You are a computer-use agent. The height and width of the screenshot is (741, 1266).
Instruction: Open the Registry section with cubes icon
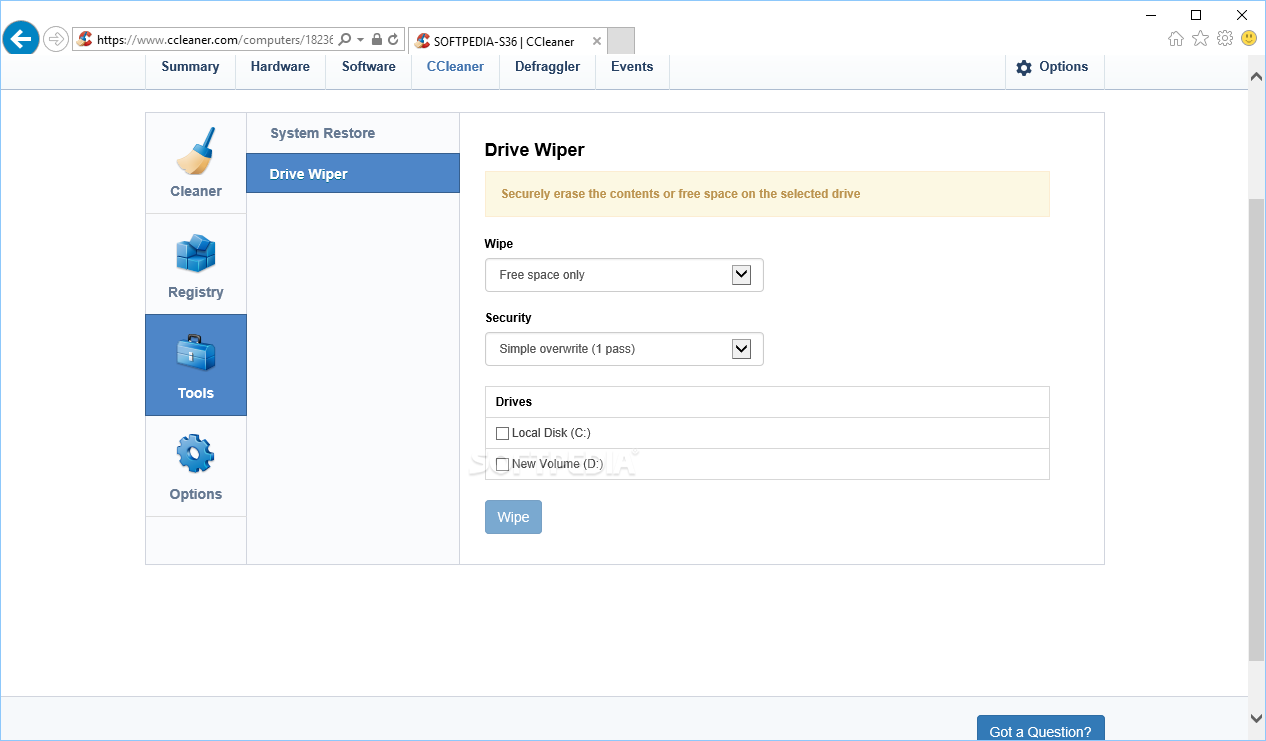[x=196, y=265]
